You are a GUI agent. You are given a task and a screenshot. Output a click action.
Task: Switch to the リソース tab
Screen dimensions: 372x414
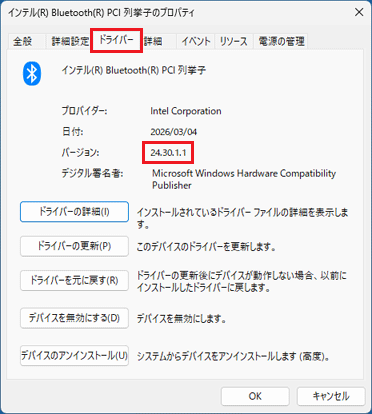[x=234, y=41]
